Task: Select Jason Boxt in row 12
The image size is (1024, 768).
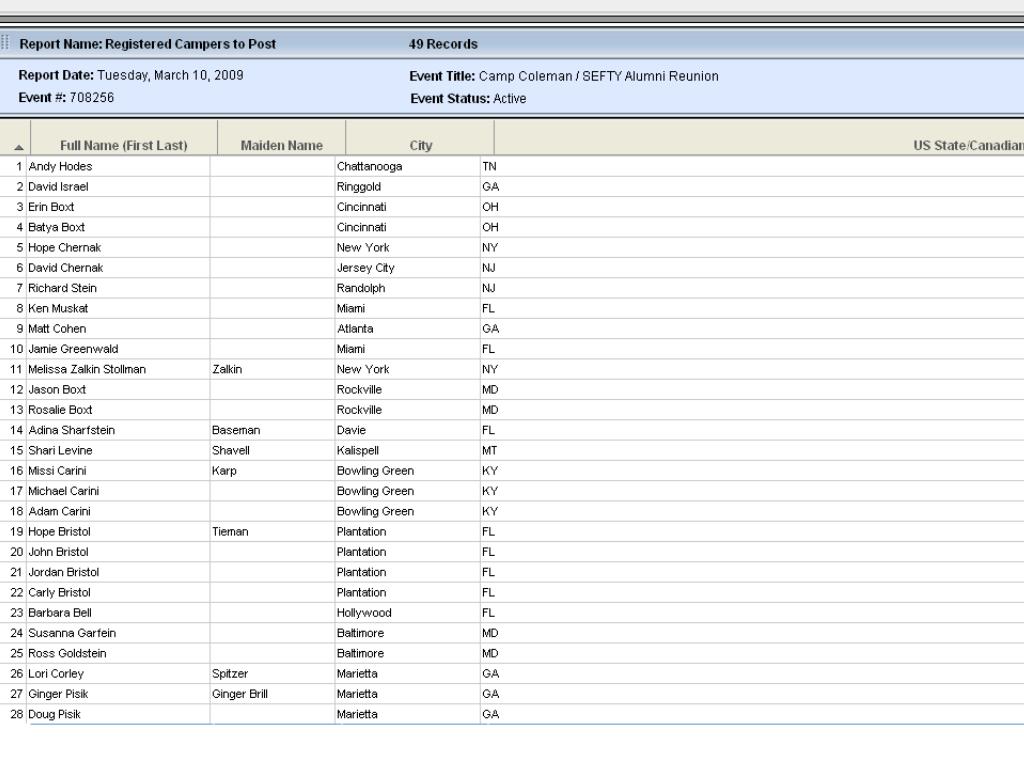Action: tap(57, 389)
